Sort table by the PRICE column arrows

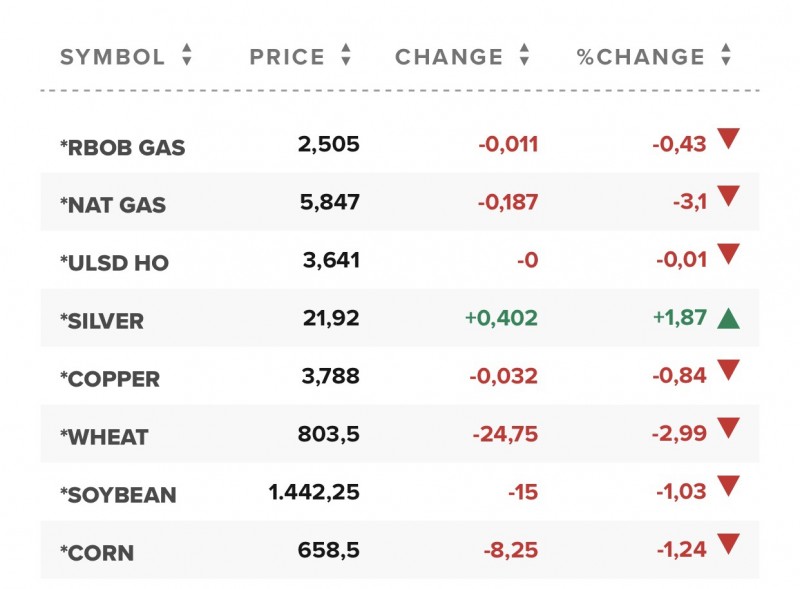click(346, 56)
